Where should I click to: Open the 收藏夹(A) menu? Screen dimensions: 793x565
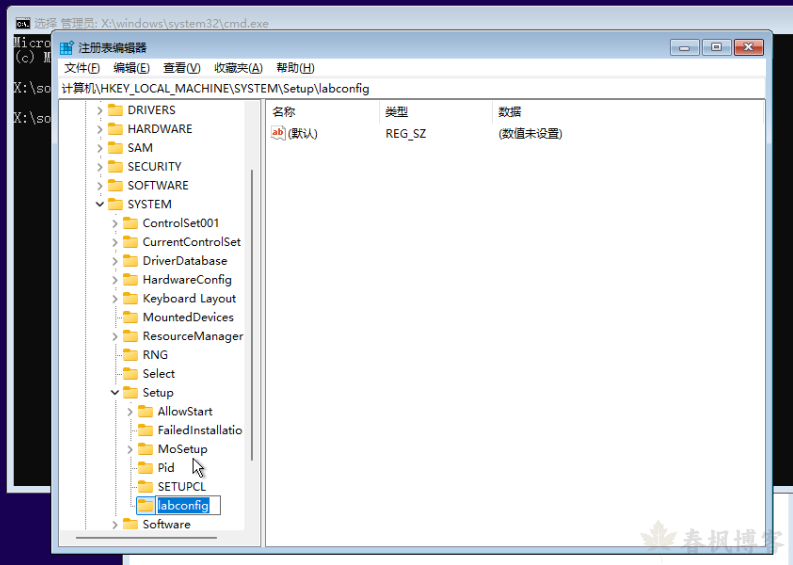click(x=238, y=68)
